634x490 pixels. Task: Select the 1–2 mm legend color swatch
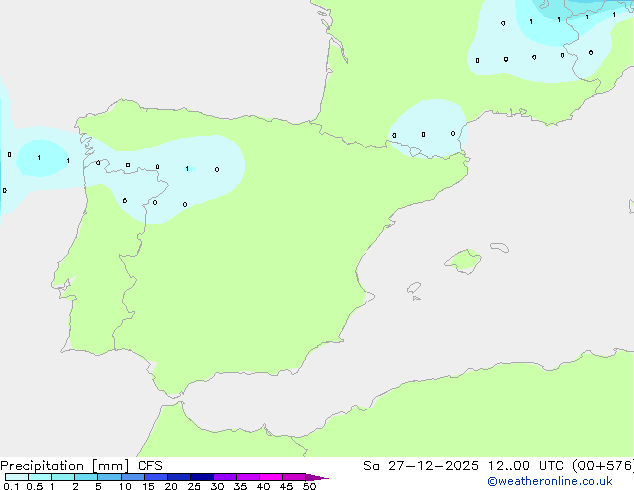tap(63, 477)
